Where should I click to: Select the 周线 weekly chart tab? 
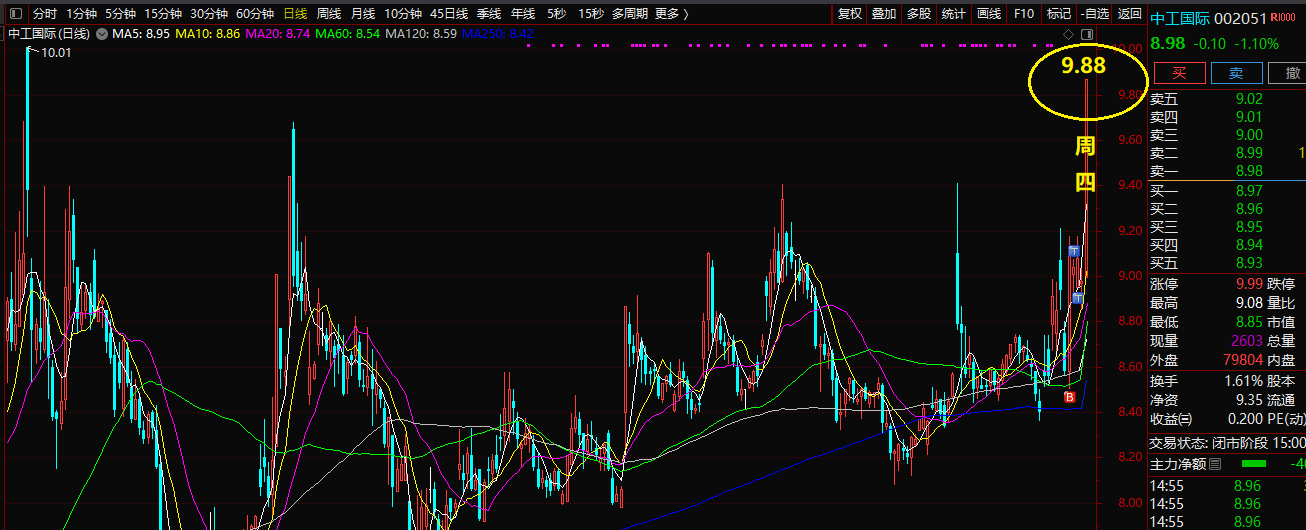329,14
